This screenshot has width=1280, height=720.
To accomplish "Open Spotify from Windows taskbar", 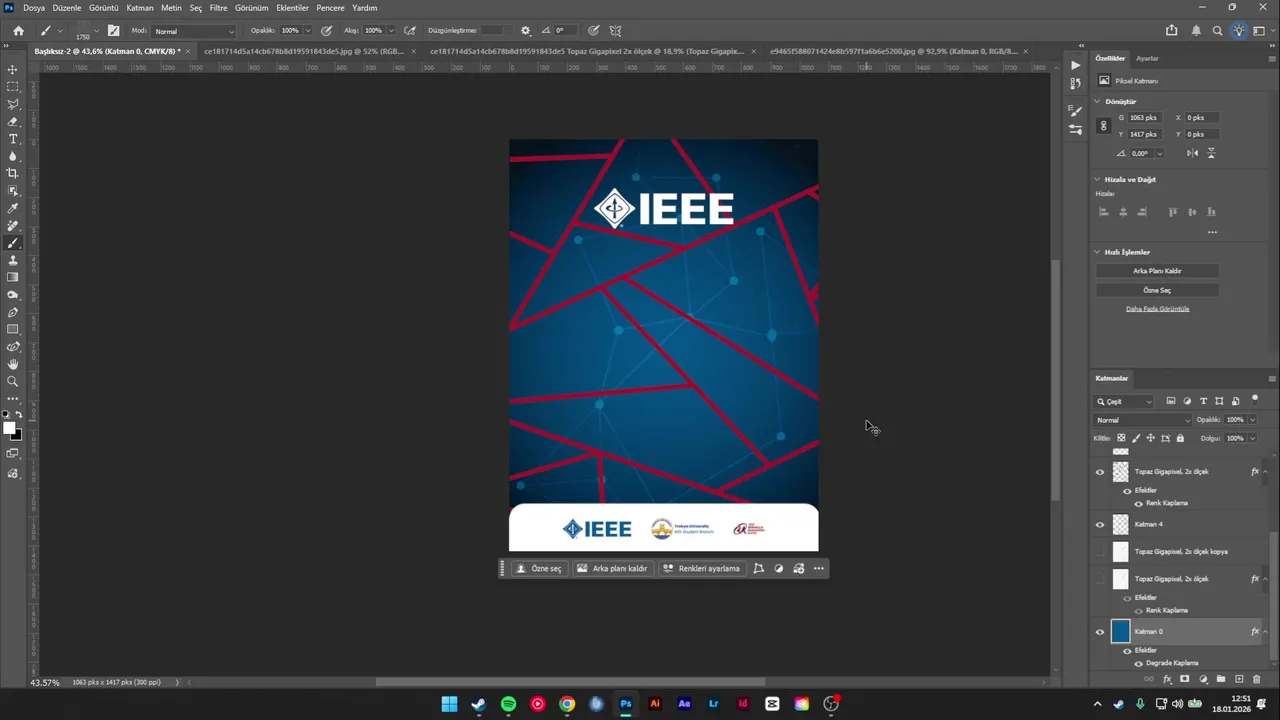I will (x=508, y=704).
